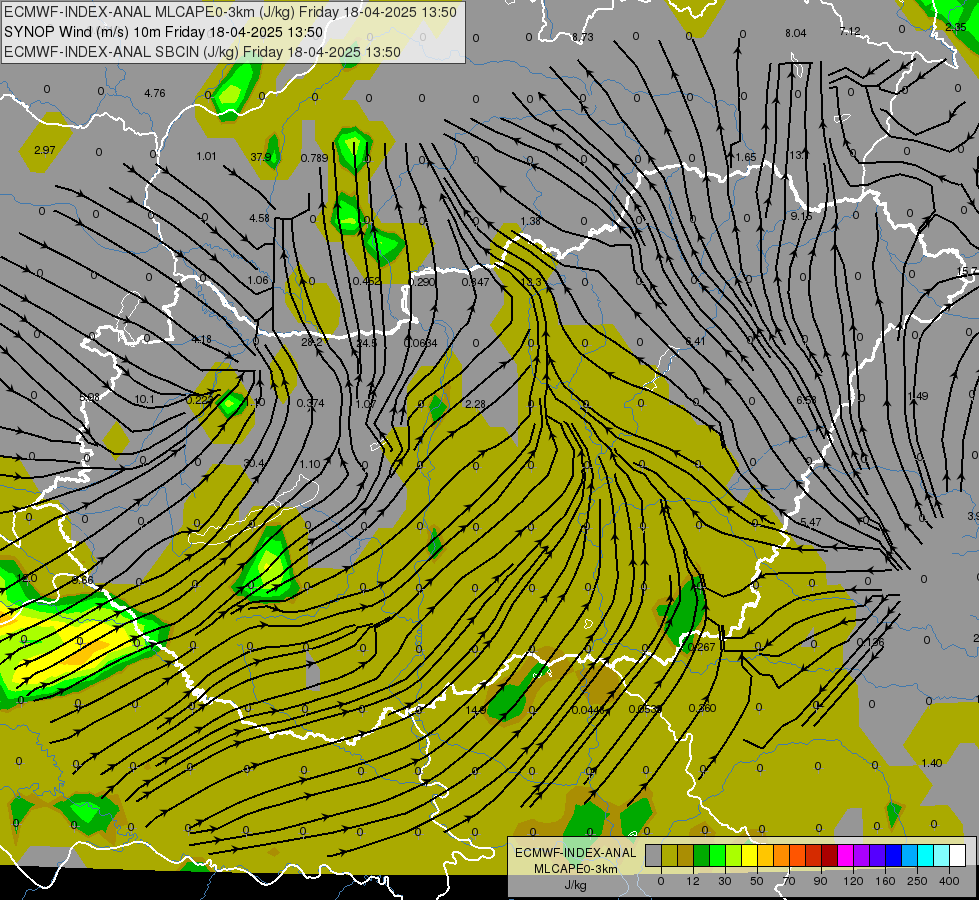This screenshot has height=900, width=979.
Task: Select the legend tick label 250
Action: tap(917, 881)
